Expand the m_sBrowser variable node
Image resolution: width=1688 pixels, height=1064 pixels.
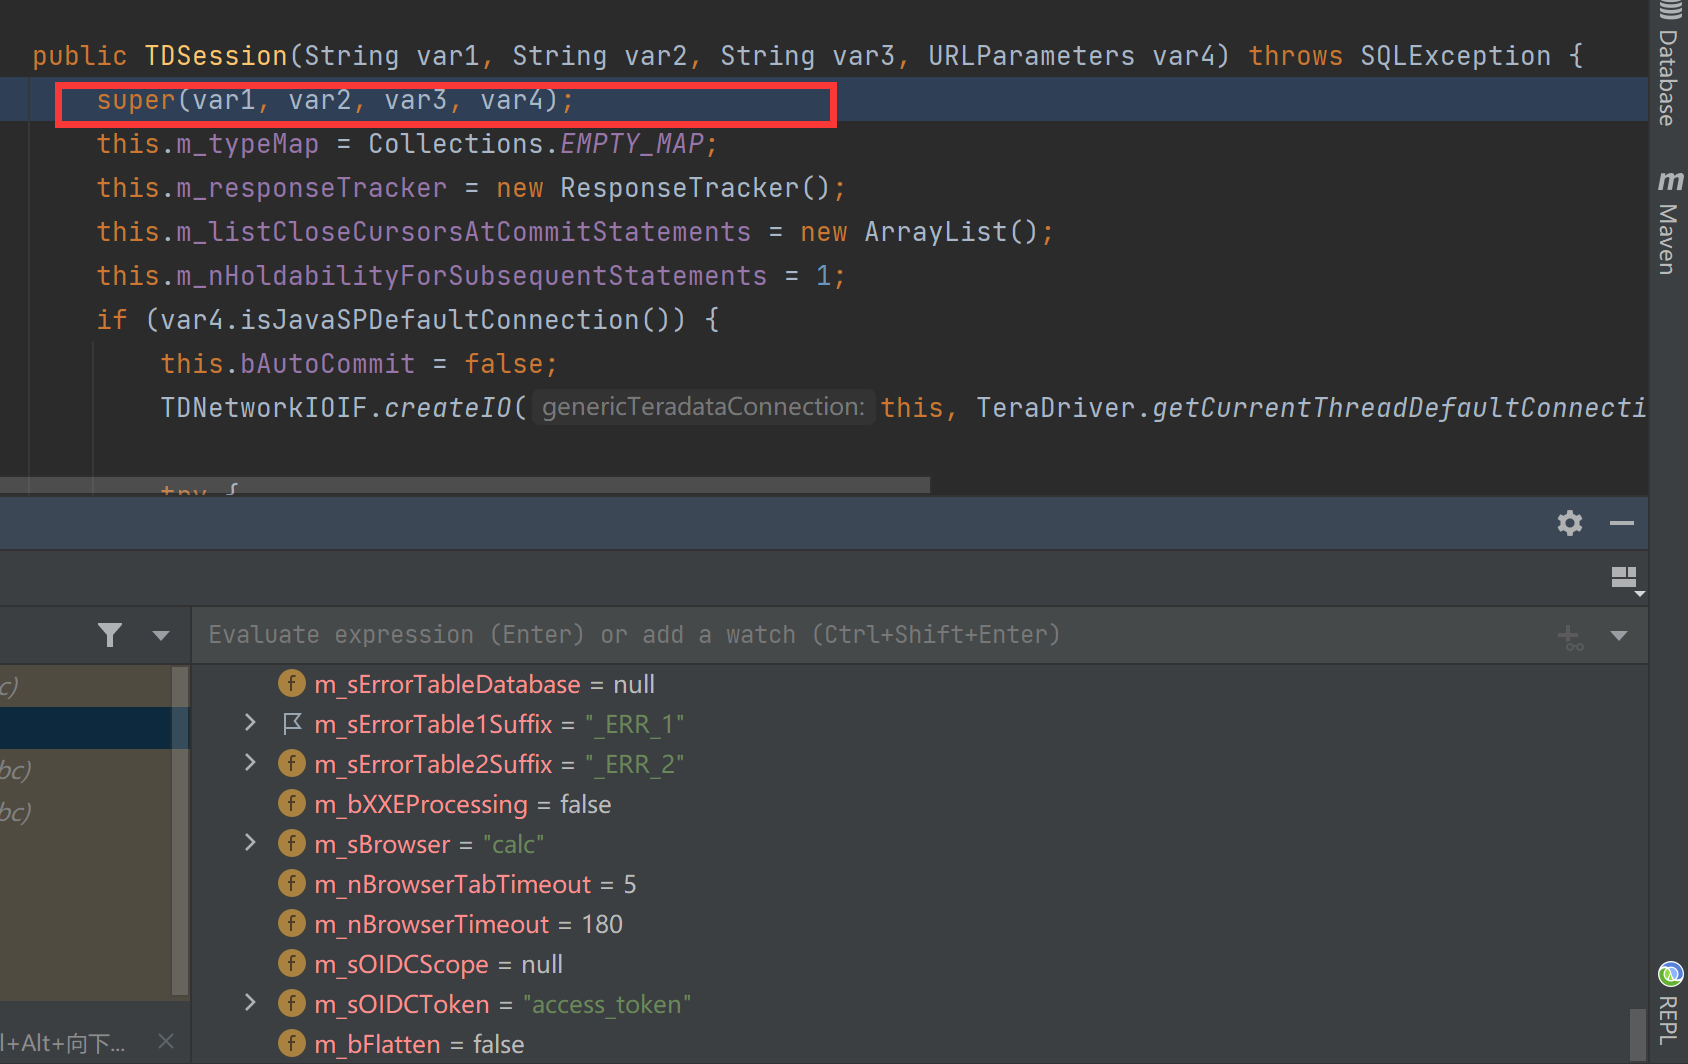pyautogui.click(x=250, y=843)
